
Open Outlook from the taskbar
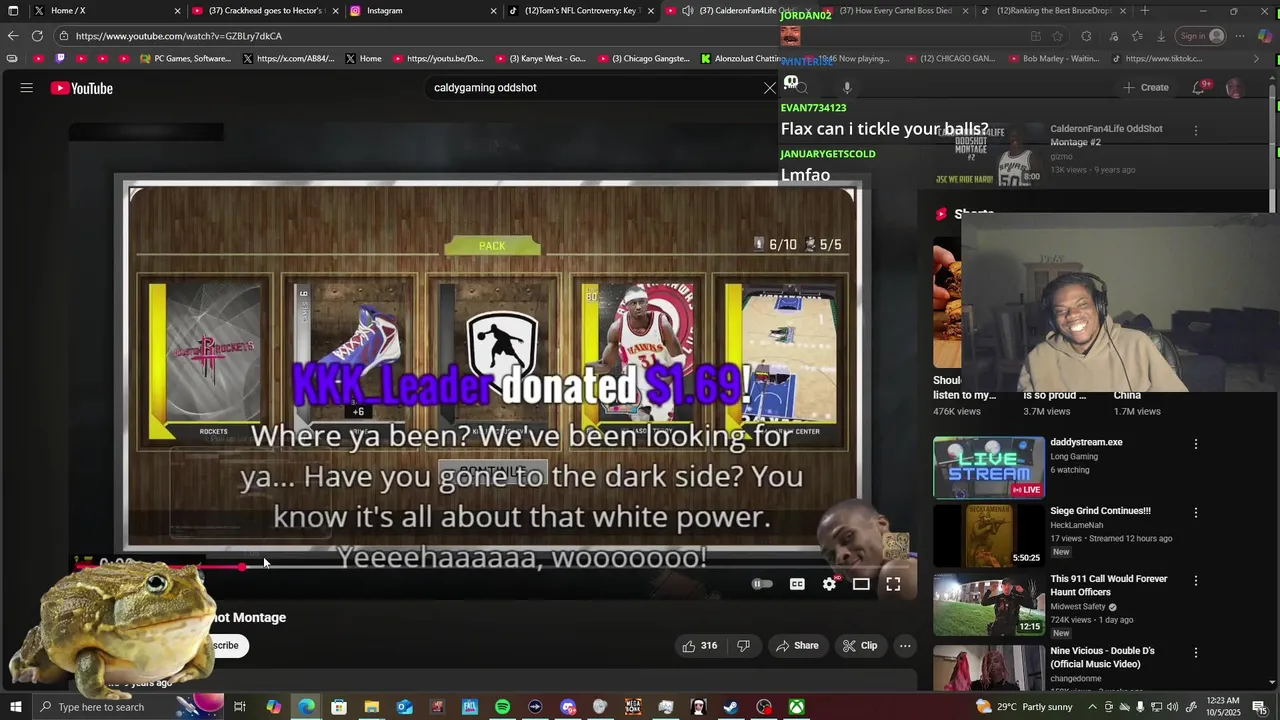(404, 707)
